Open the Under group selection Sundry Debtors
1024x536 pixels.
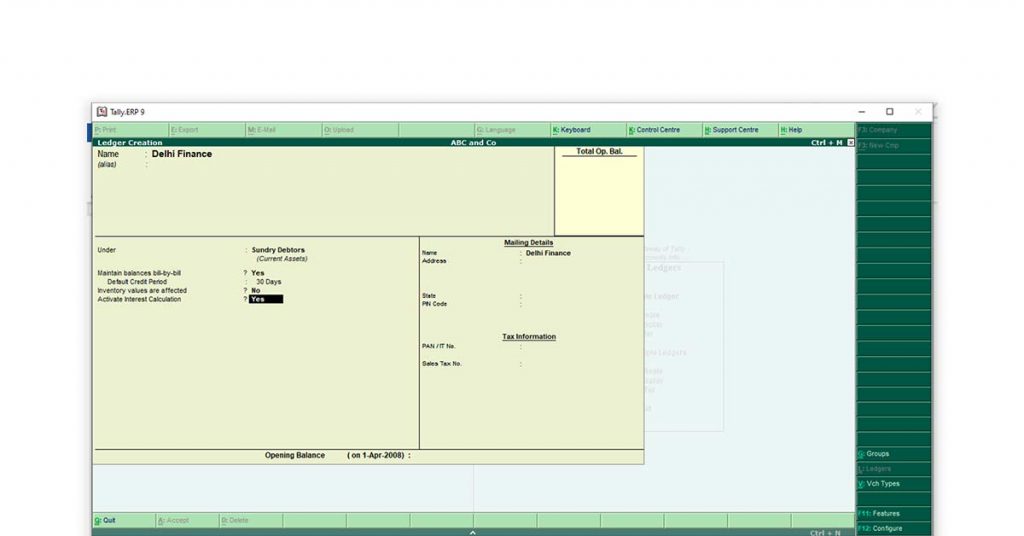click(x=278, y=250)
